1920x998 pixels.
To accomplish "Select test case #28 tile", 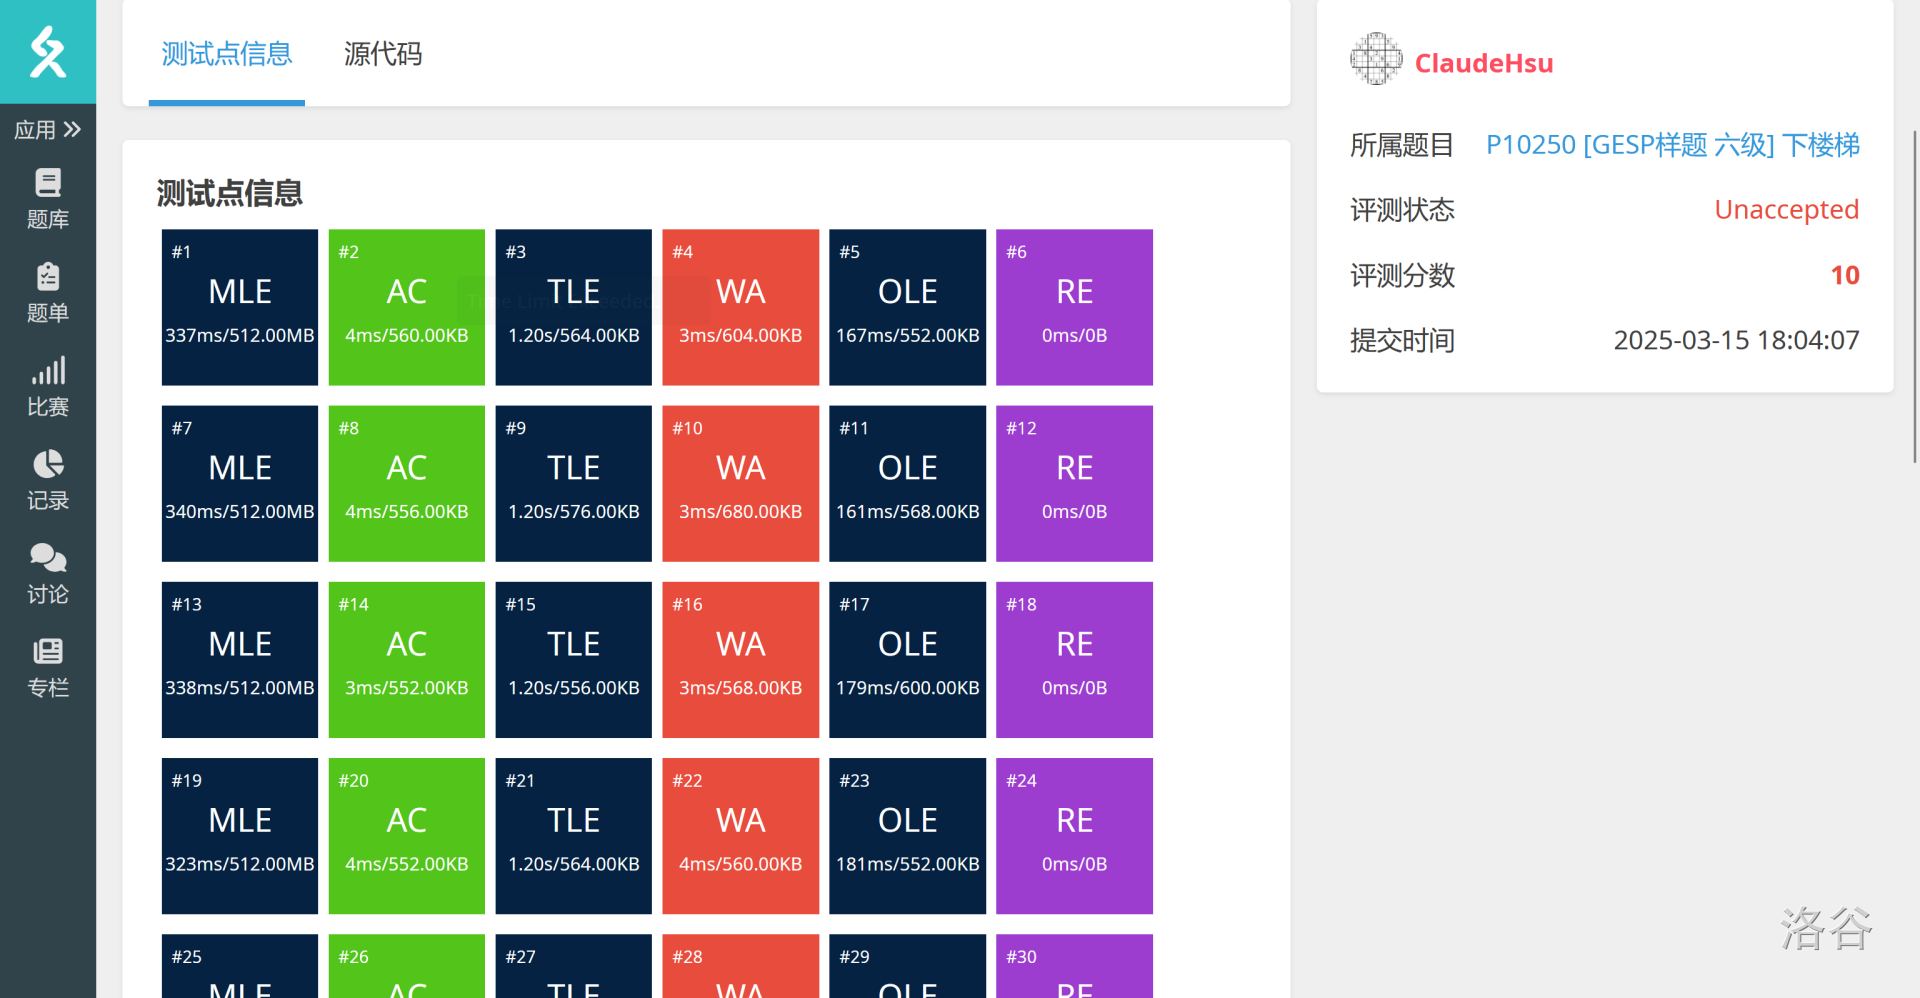I will 741,966.
